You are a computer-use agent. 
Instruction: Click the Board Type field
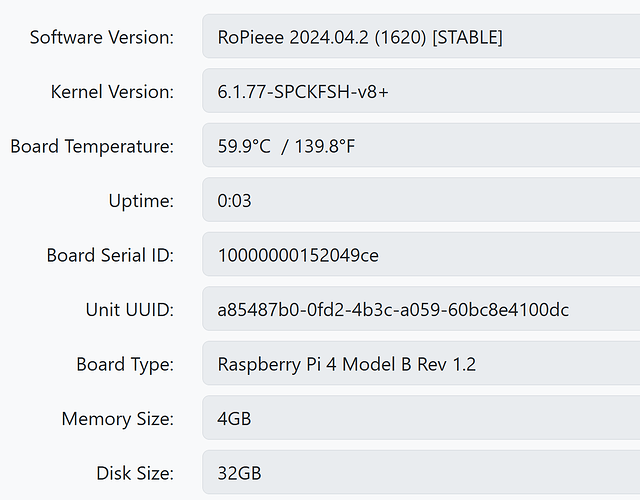click(x=421, y=363)
